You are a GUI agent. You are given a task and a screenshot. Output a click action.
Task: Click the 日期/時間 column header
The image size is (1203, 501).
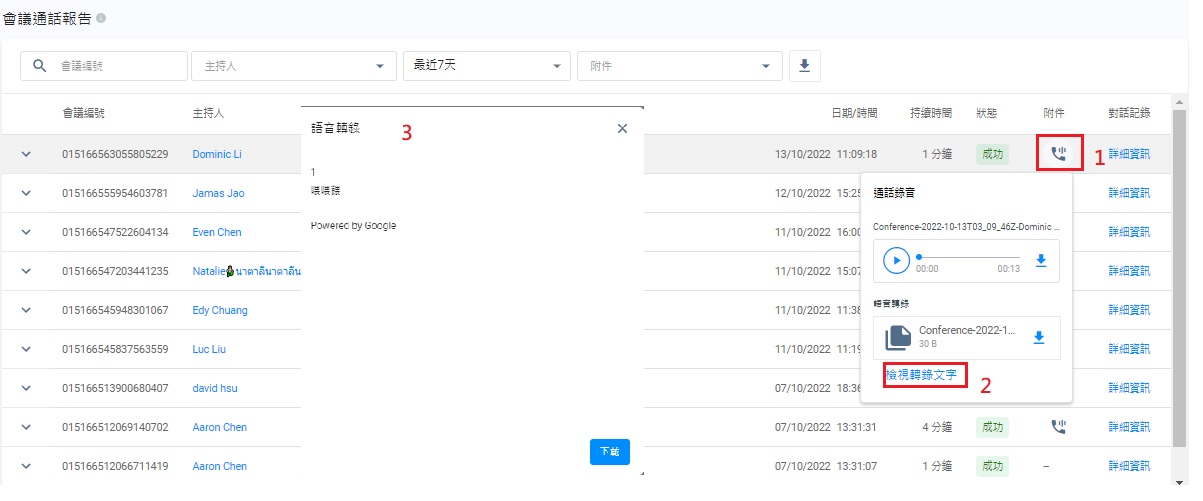[x=854, y=114]
